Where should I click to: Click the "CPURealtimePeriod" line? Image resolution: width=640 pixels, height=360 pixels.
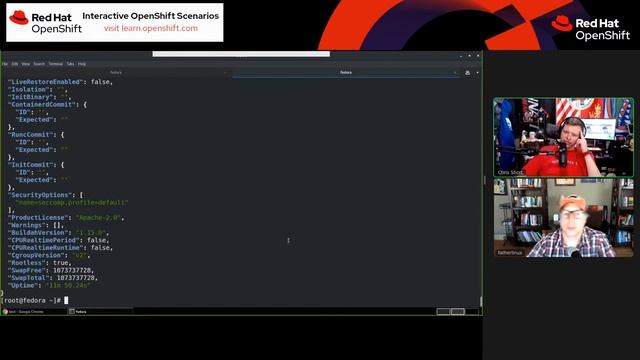pyautogui.click(x=58, y=240)
